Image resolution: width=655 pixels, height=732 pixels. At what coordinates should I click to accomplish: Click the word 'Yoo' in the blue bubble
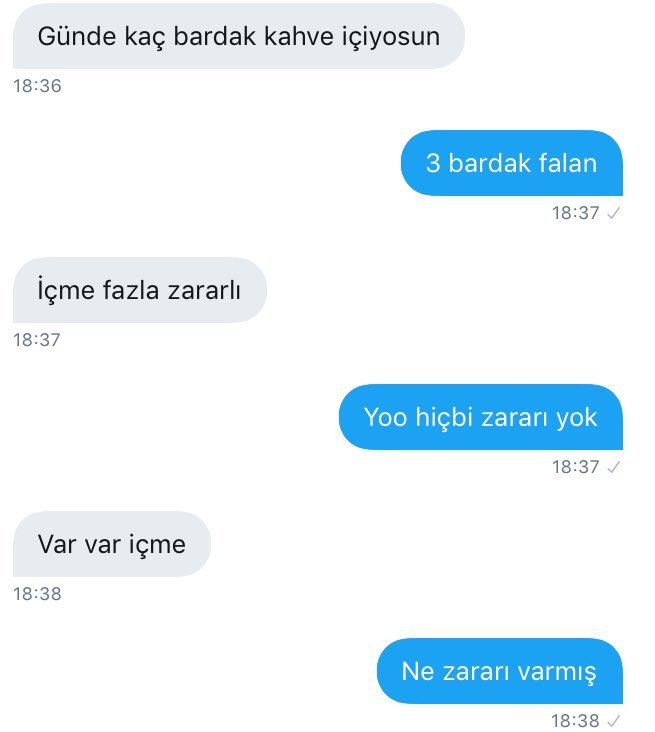click(x=386, y=417)
